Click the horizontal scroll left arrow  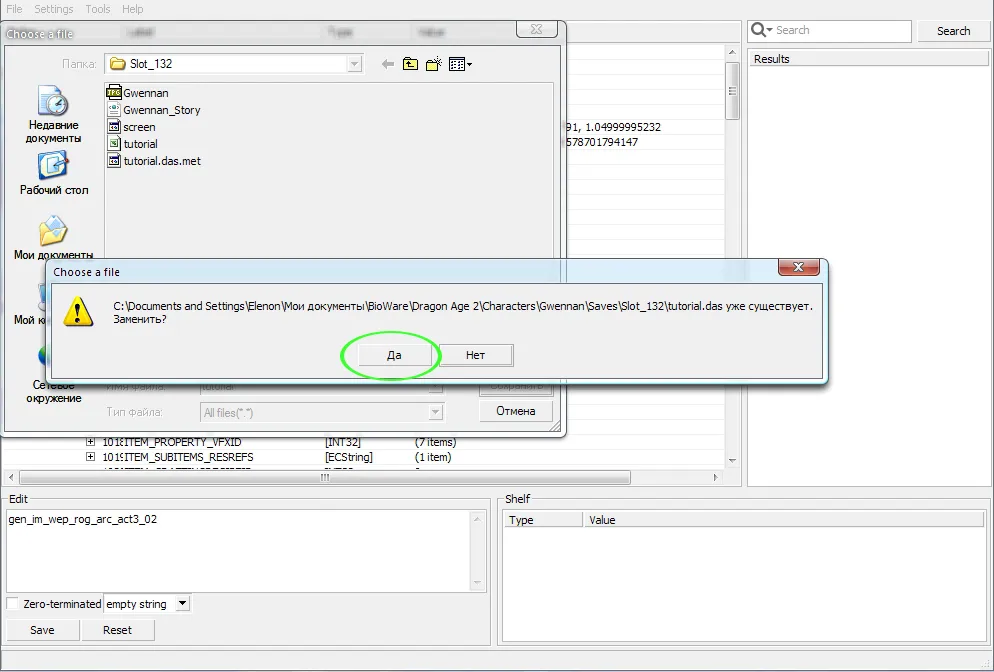(11, 477)
